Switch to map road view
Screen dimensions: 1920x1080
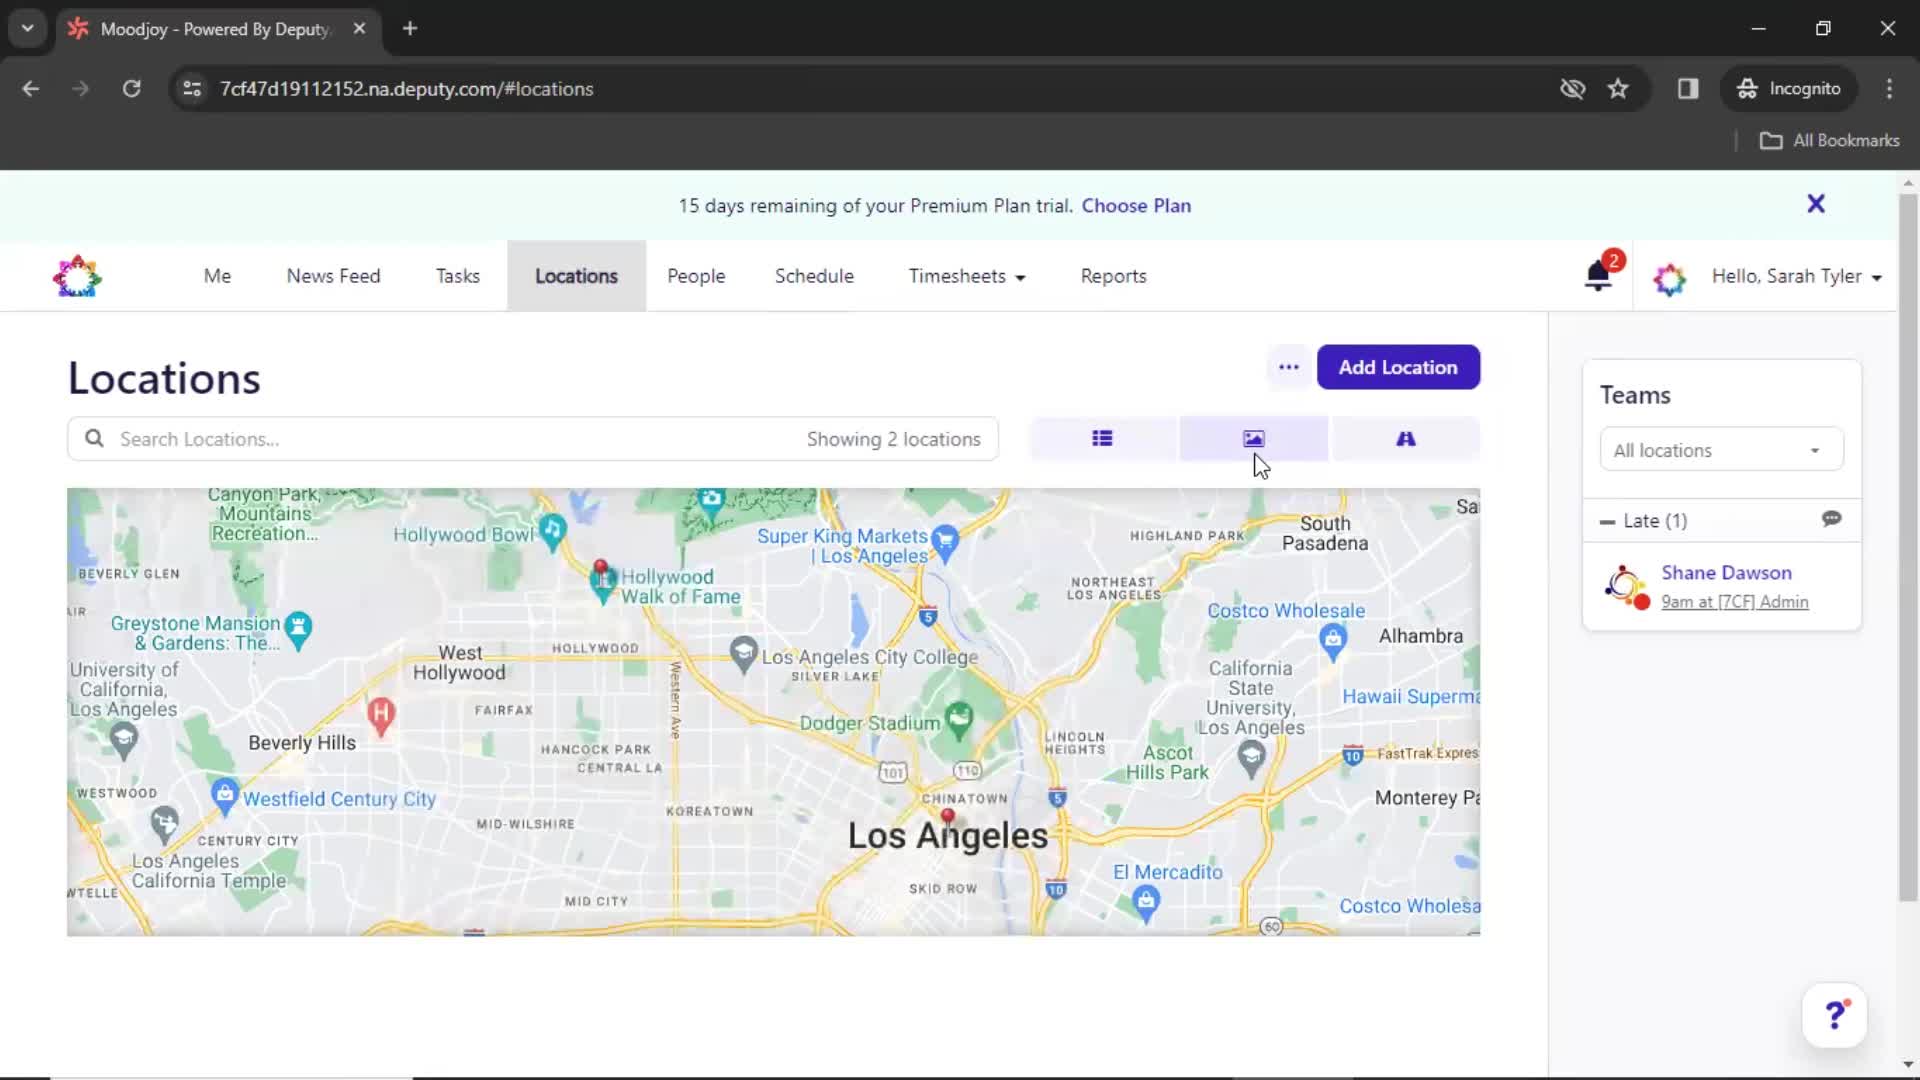click(x=1405, y=438)
